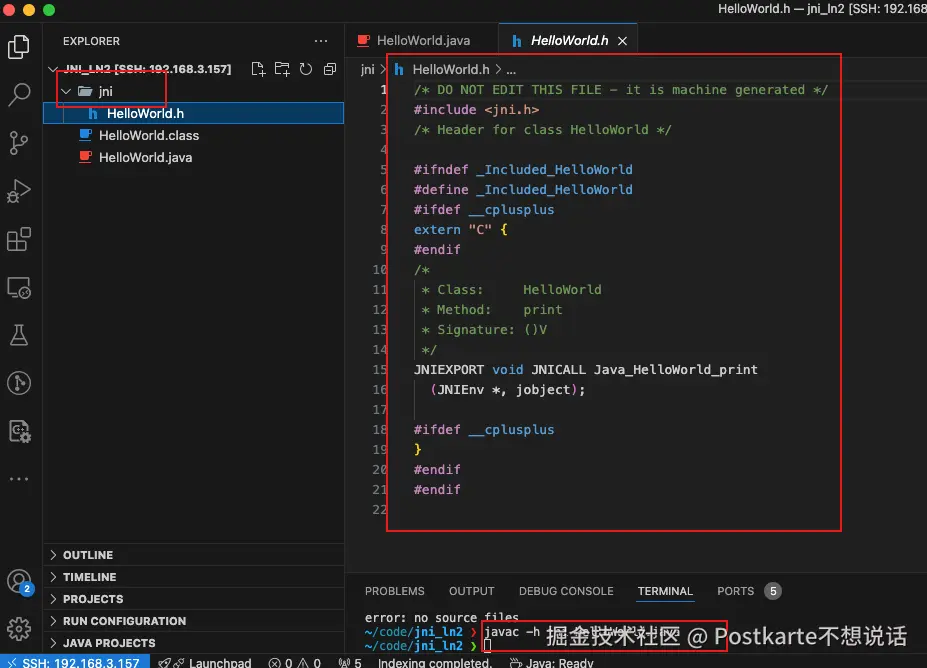This screenshot has width=927, height=668.
Task: Open the Remote Explorer view
Action: coord(19,288)
